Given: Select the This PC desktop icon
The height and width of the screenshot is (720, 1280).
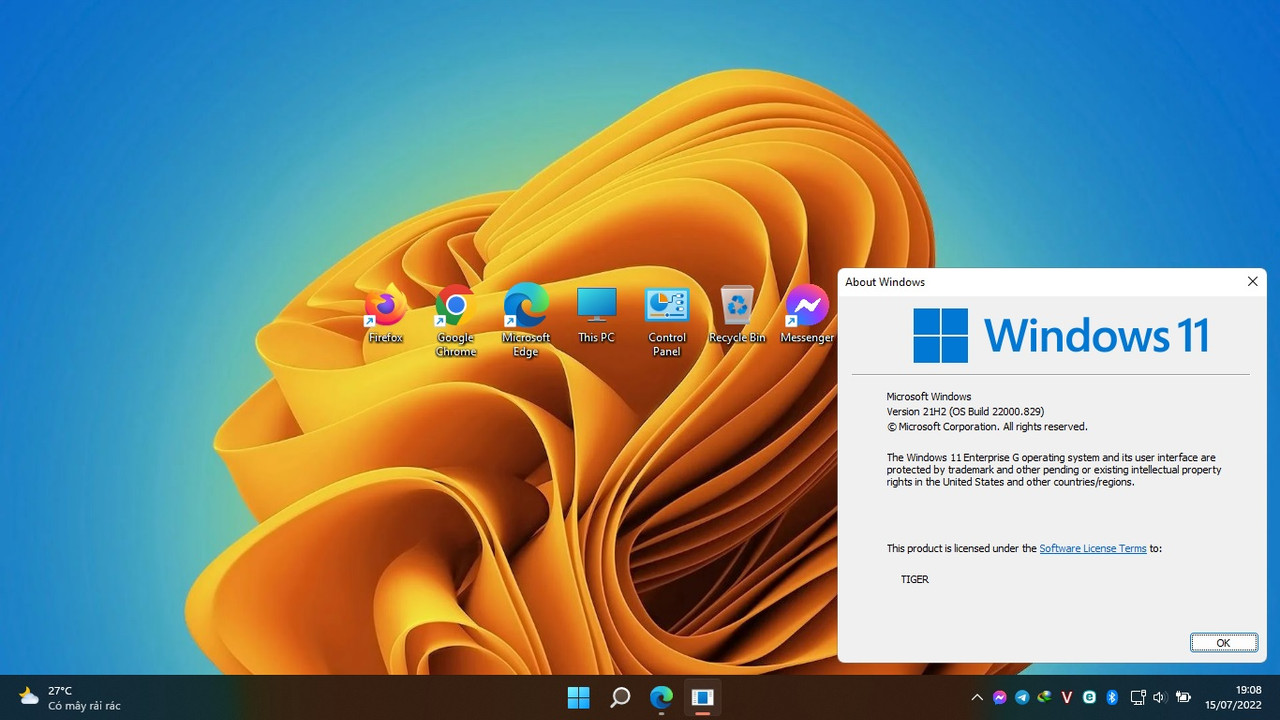Looking at the screenshot, I should 596,314.
